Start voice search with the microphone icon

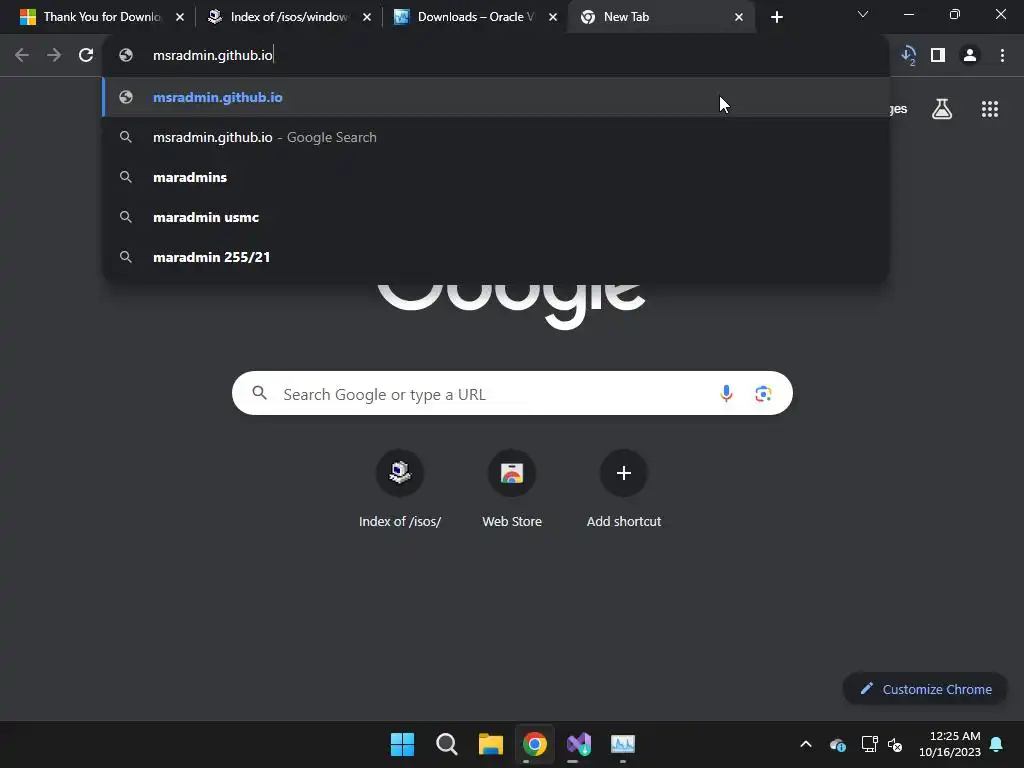click(726, 394)
